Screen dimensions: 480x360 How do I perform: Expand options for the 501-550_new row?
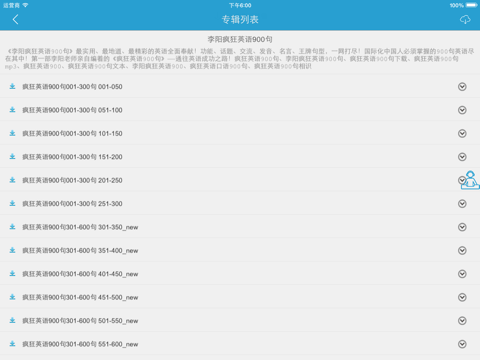(x=462, y=321)
